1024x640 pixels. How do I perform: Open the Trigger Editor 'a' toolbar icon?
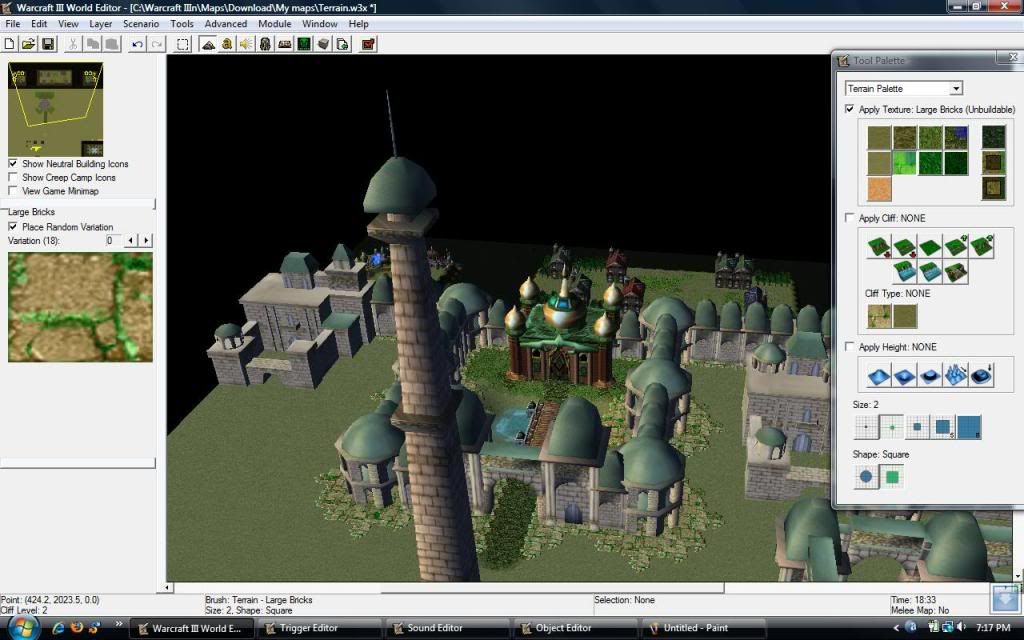pos(227,44)
